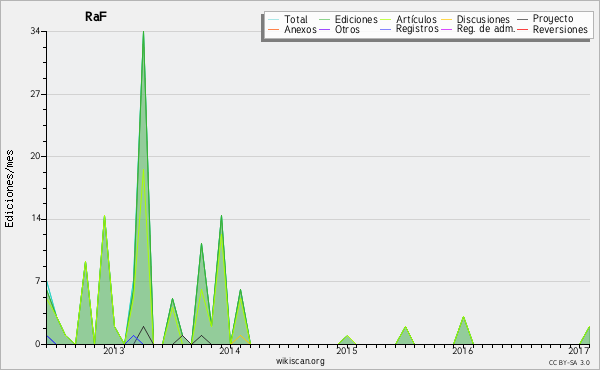This screenshot has height=370, width=600.
Task: Click the red Reversiones legend line
Action: (x=522, y=29)
